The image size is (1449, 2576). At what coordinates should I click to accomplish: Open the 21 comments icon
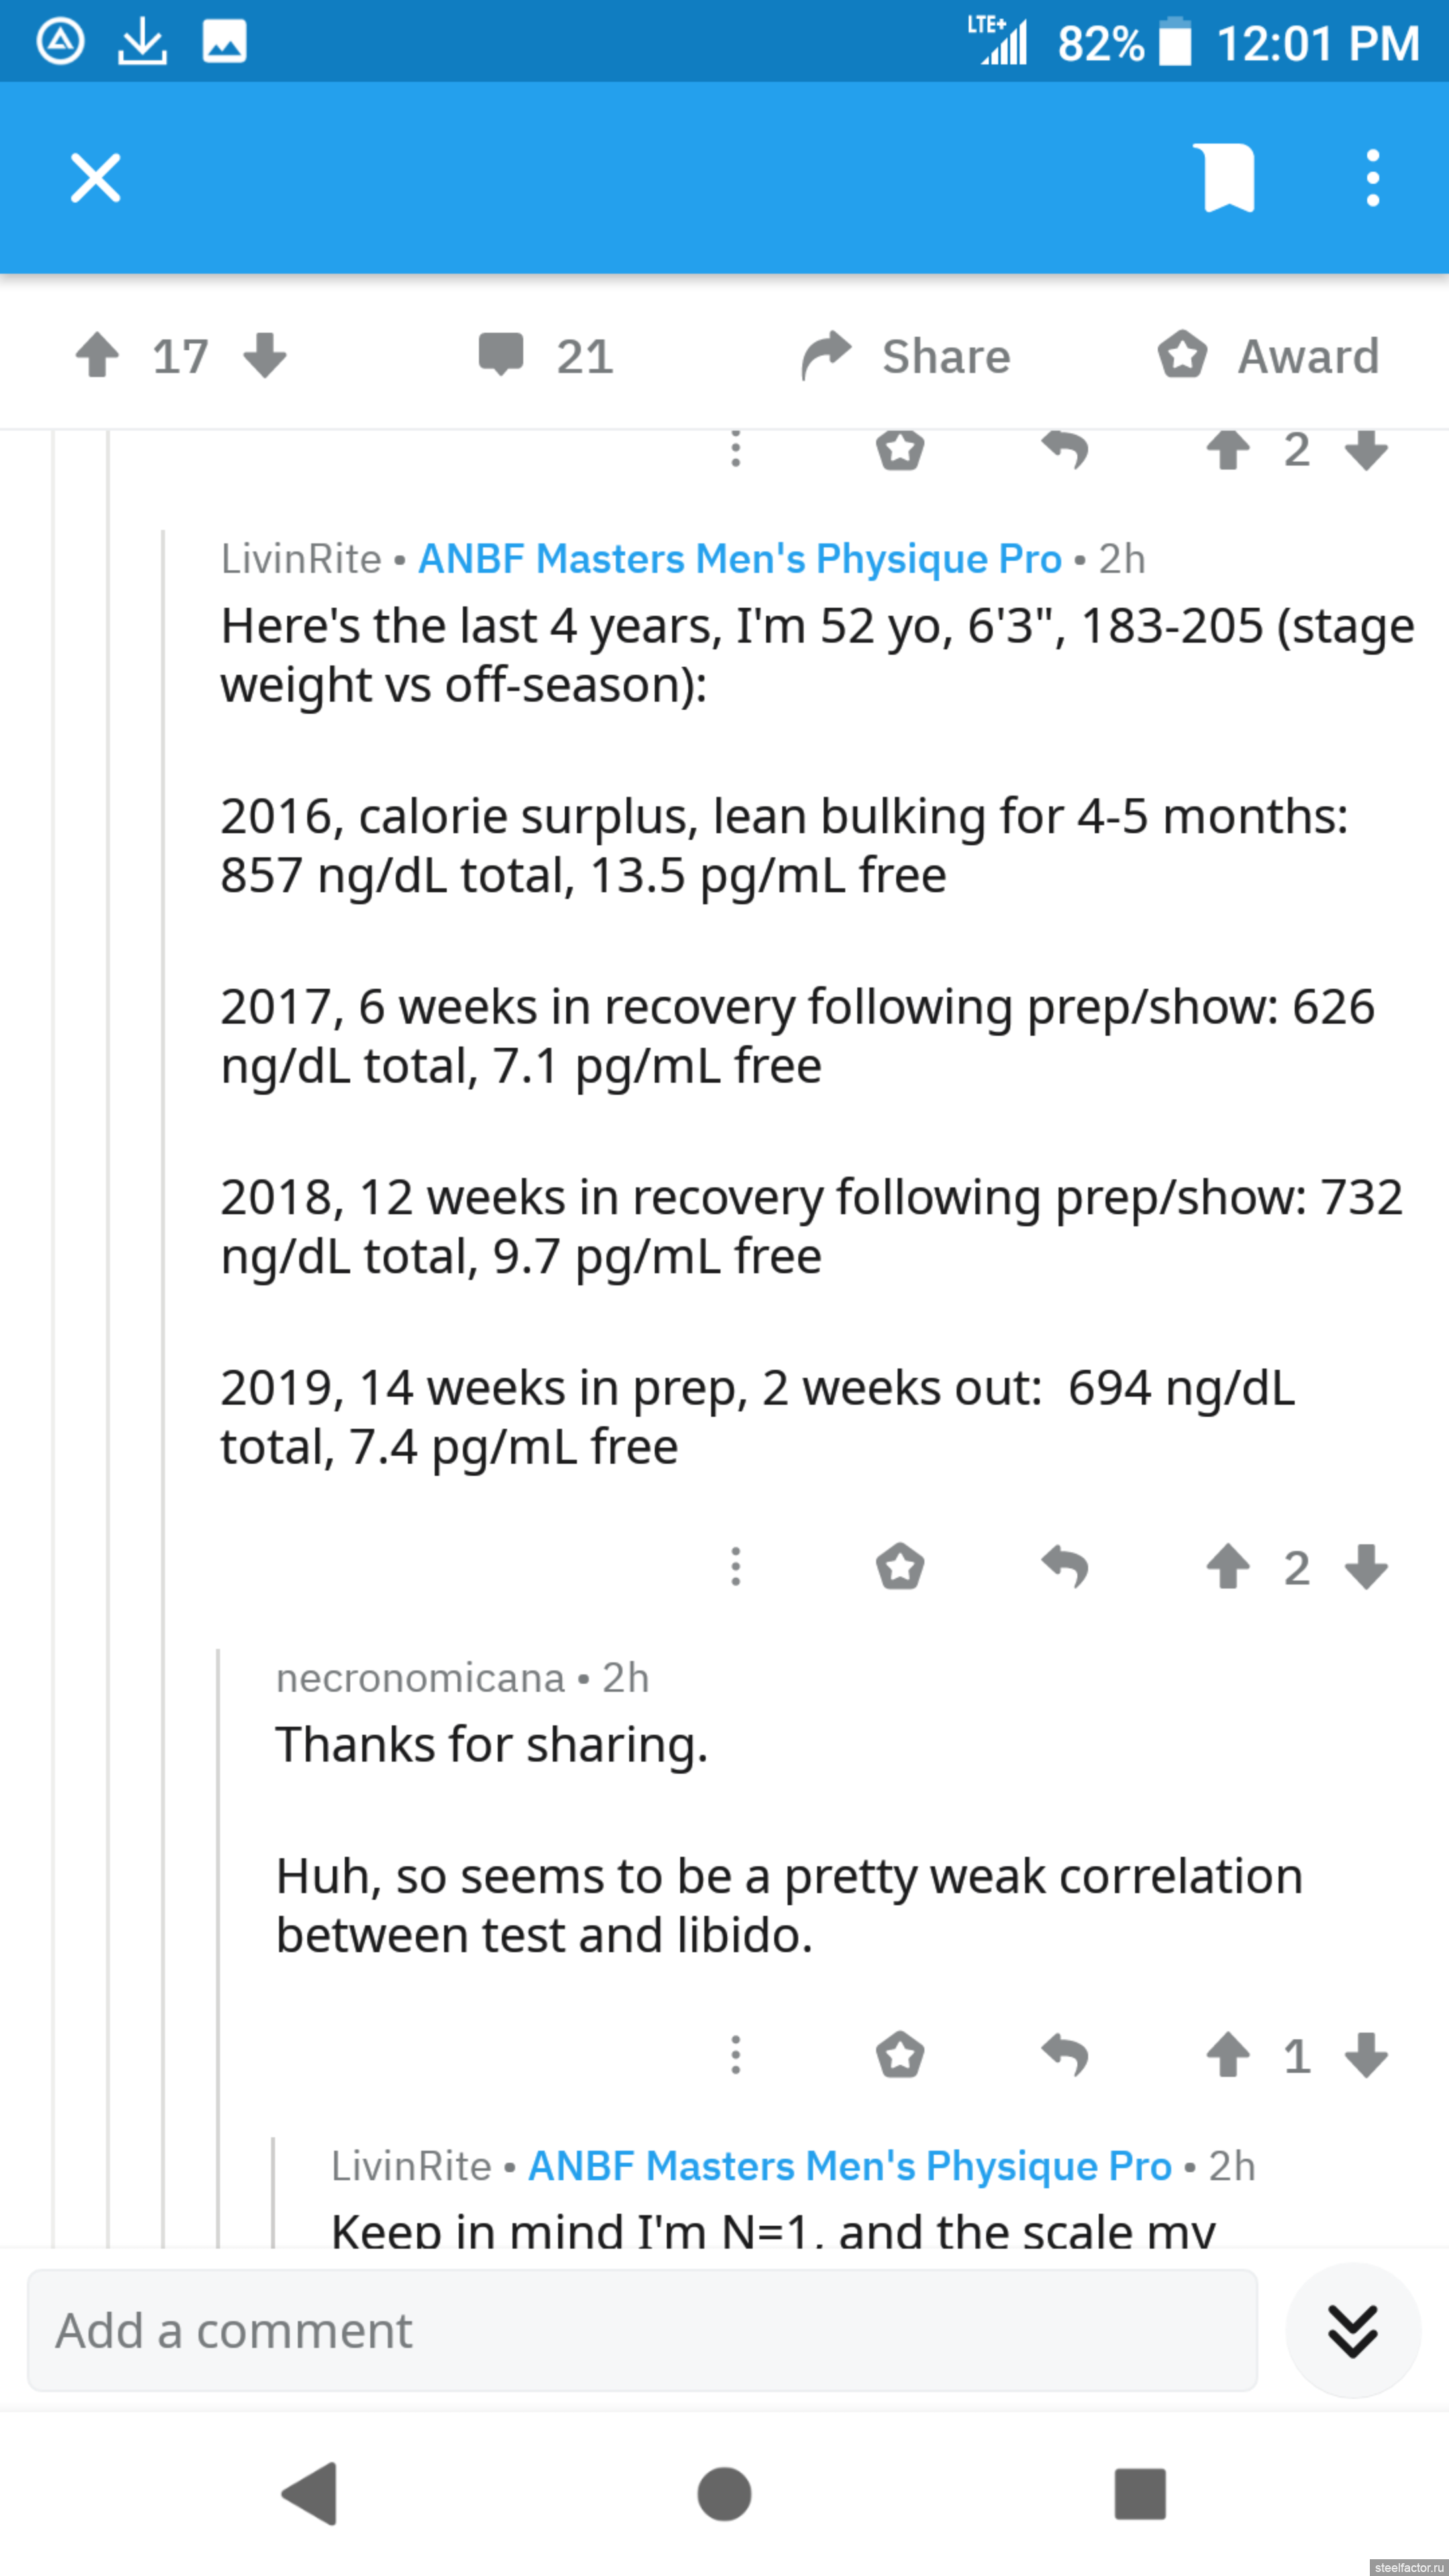point(501,356)
